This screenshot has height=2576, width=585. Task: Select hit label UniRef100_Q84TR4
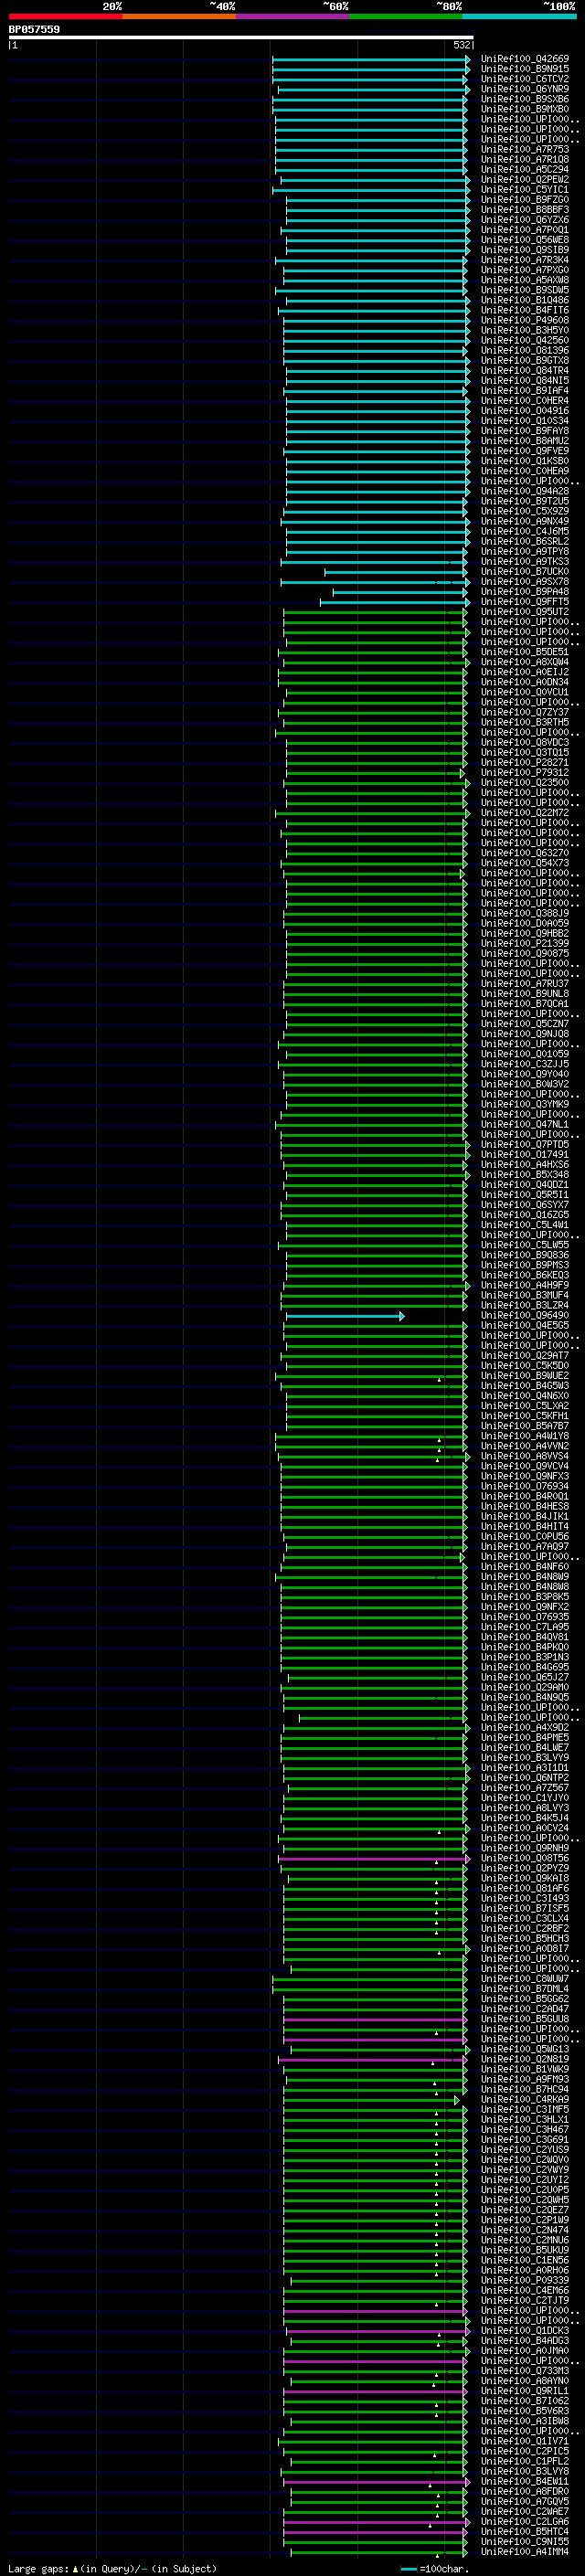(524, 371)
